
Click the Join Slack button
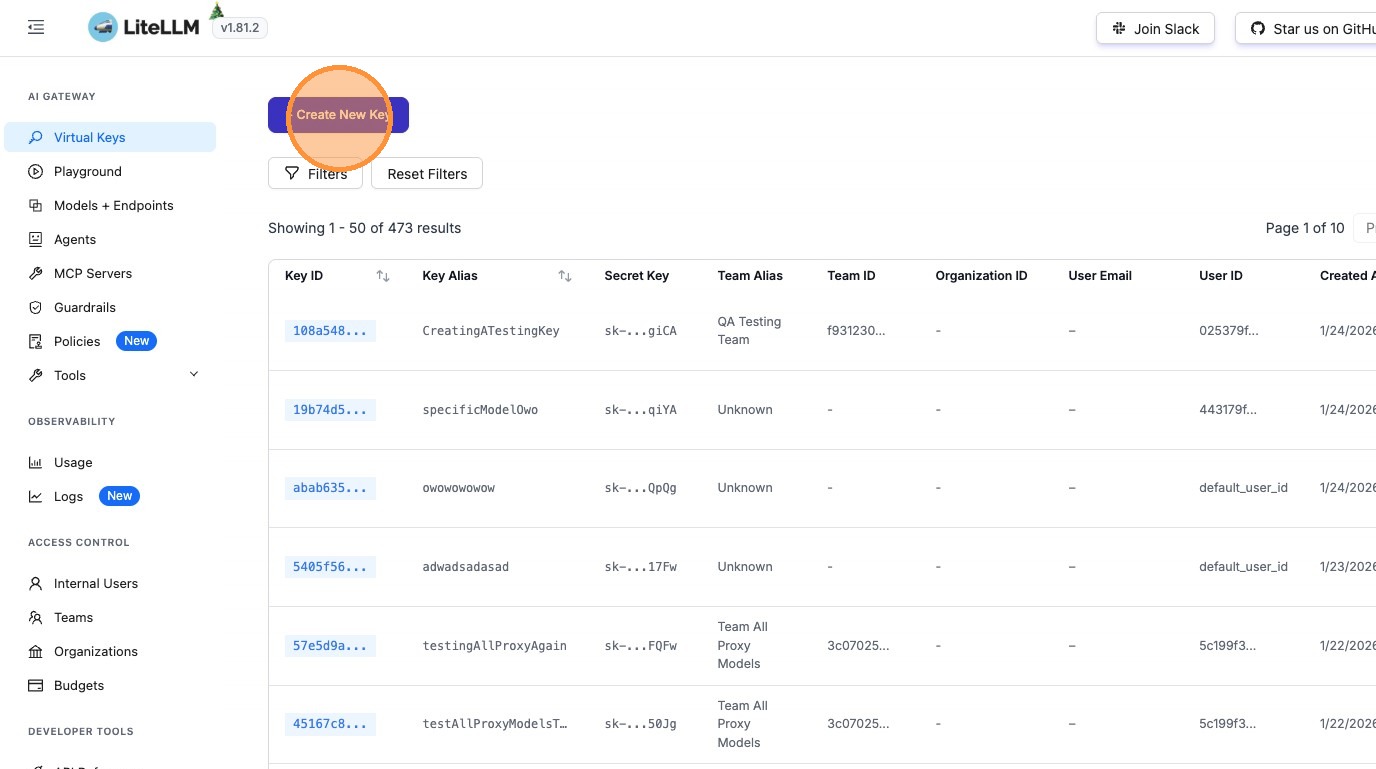1155,29
